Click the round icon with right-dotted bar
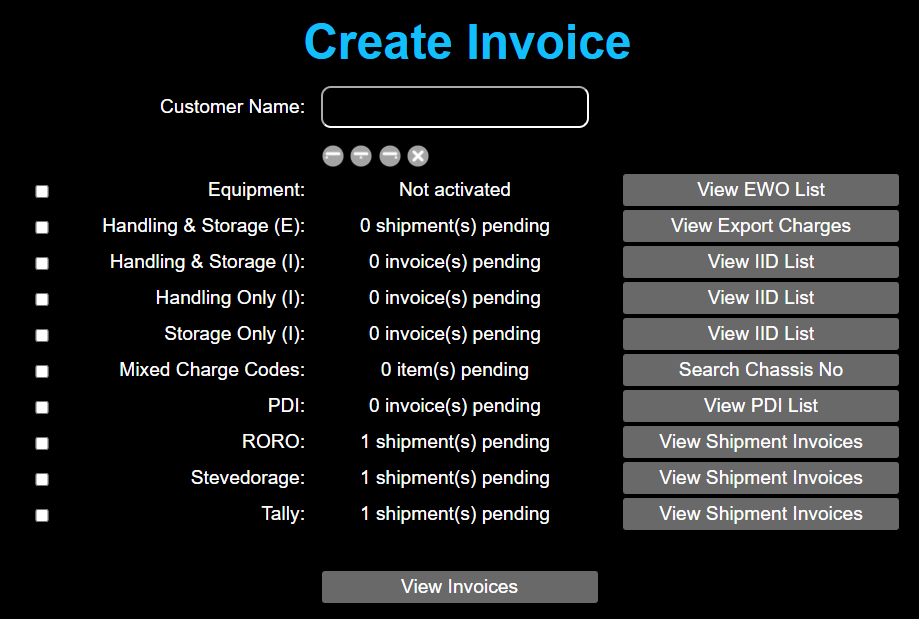The image size is (919, 619). 390,156
